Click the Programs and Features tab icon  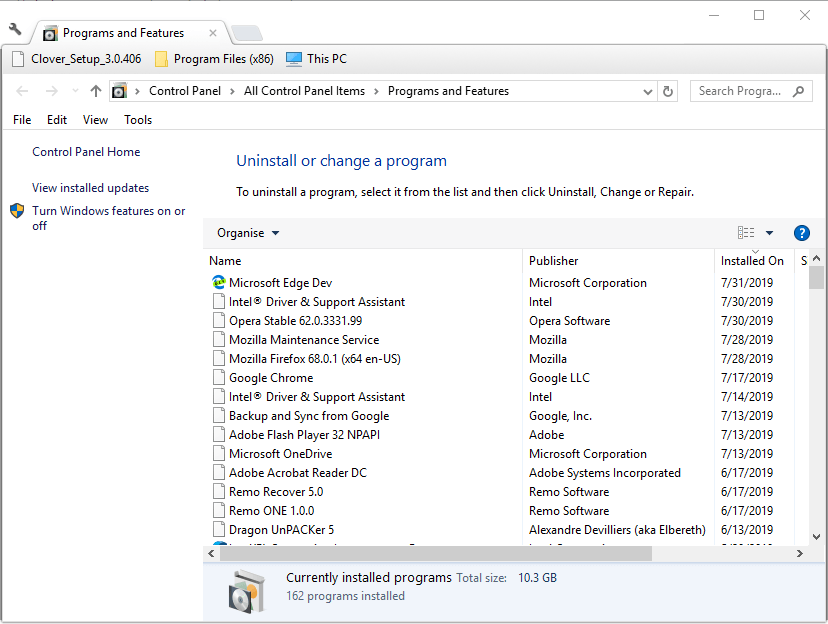coord(50,34)
